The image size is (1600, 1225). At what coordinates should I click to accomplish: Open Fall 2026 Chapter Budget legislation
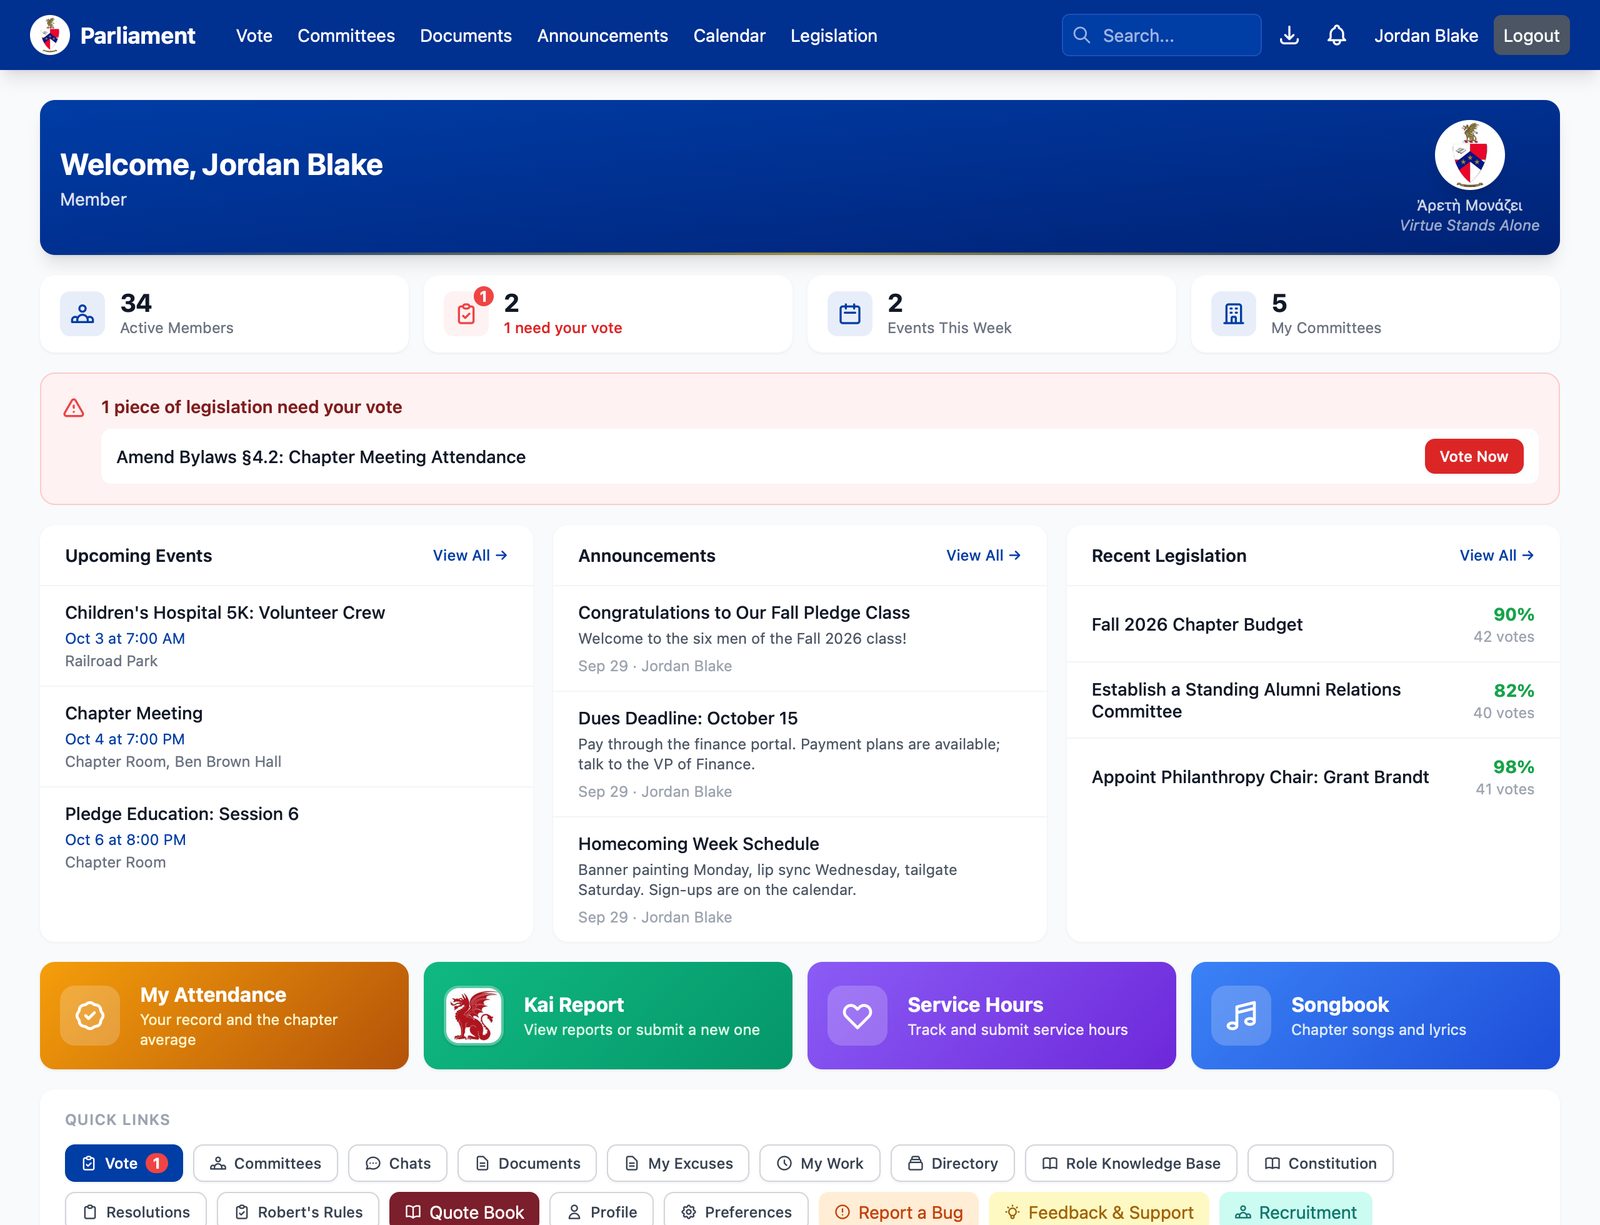point(1313,625)
